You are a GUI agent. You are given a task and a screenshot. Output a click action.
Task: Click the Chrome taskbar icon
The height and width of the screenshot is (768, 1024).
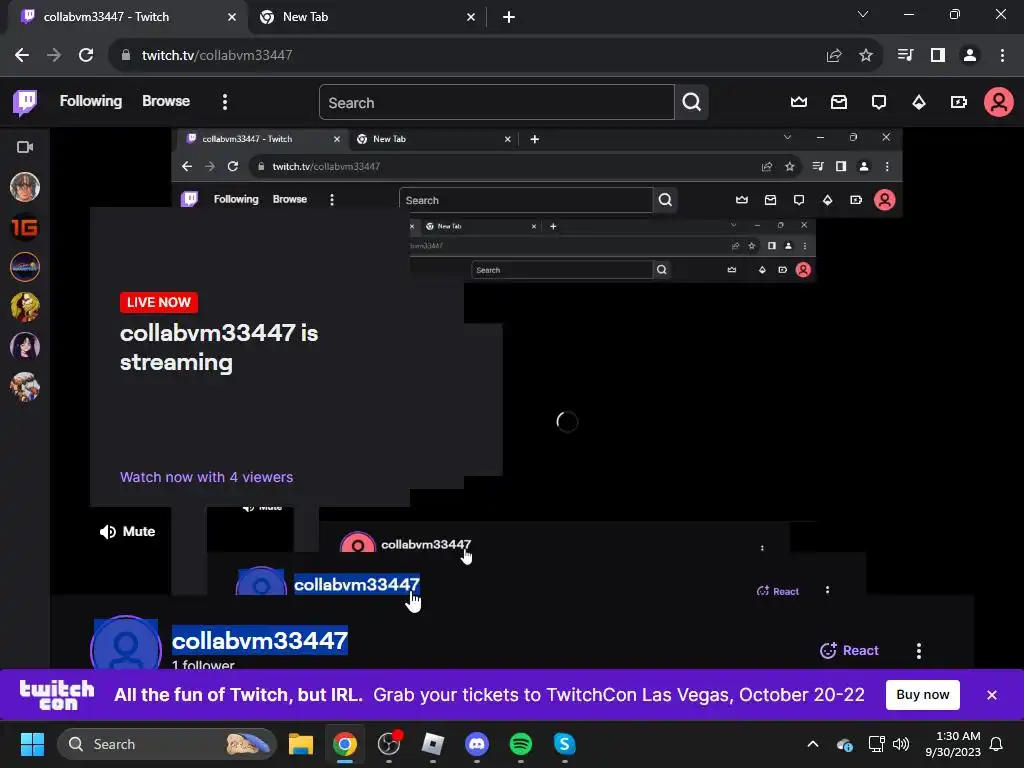pos(345,744)
